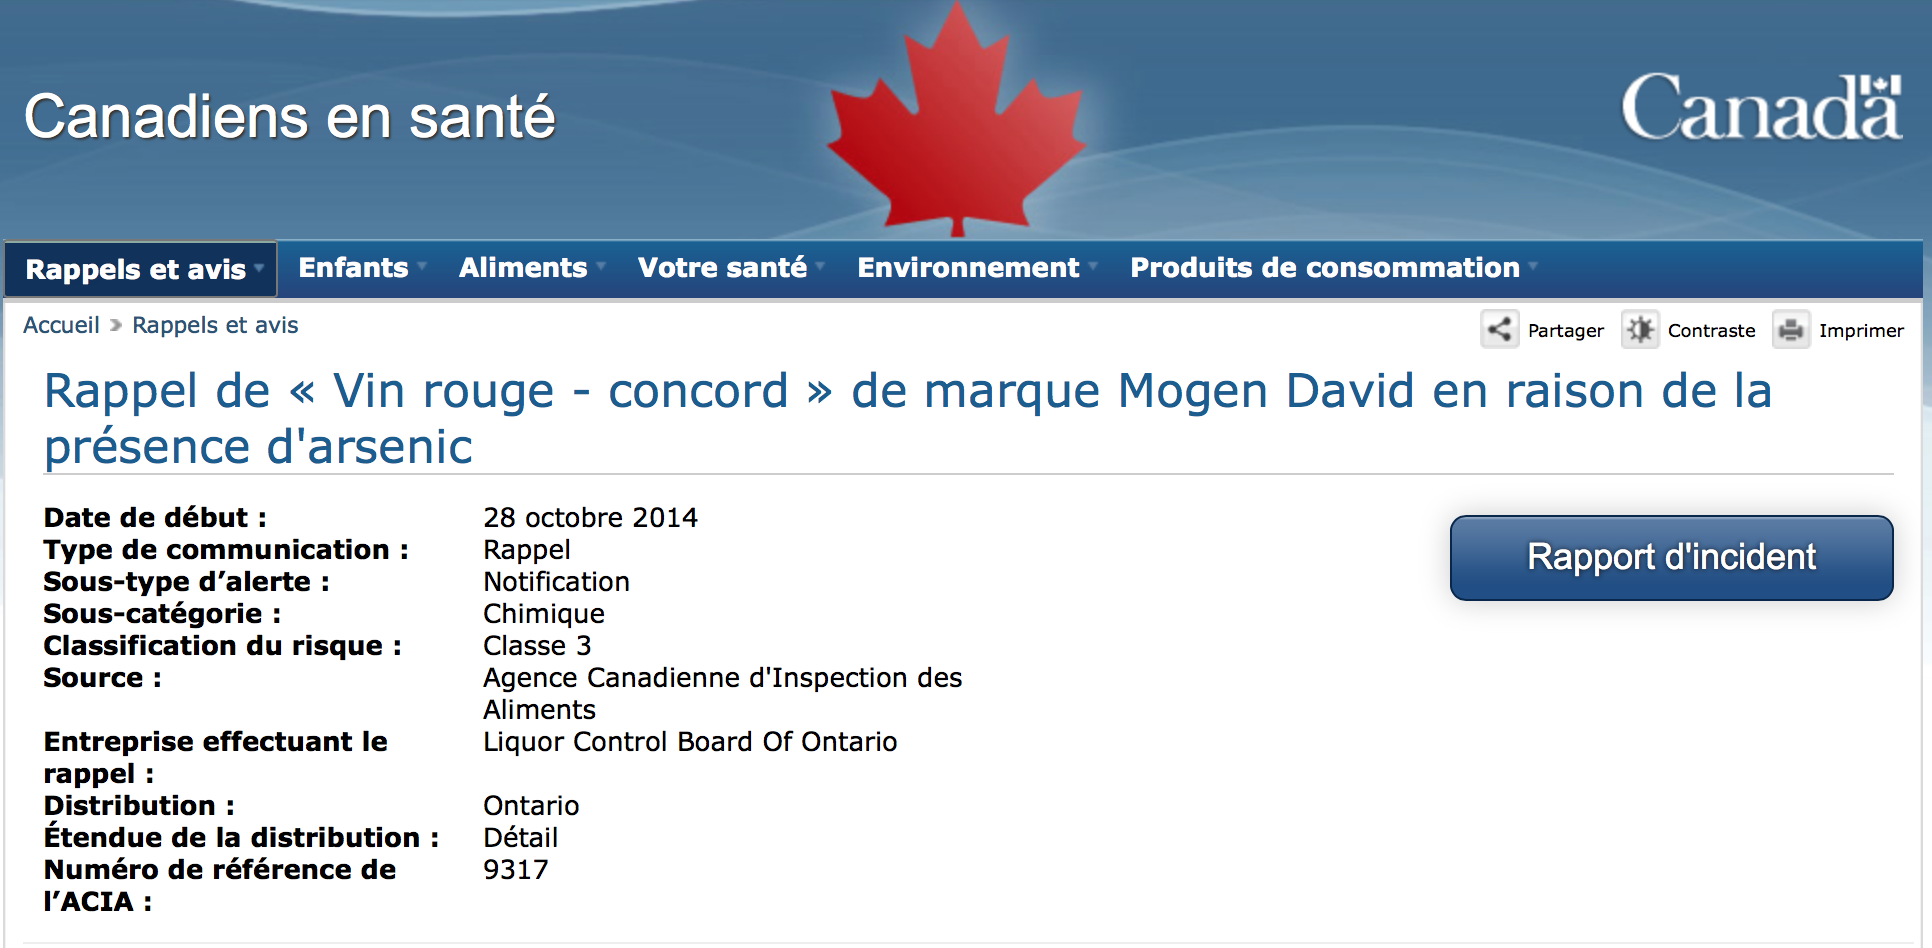Go to the Accueil breadcrumb link
1932x948 pixels.
click(61, 325)
